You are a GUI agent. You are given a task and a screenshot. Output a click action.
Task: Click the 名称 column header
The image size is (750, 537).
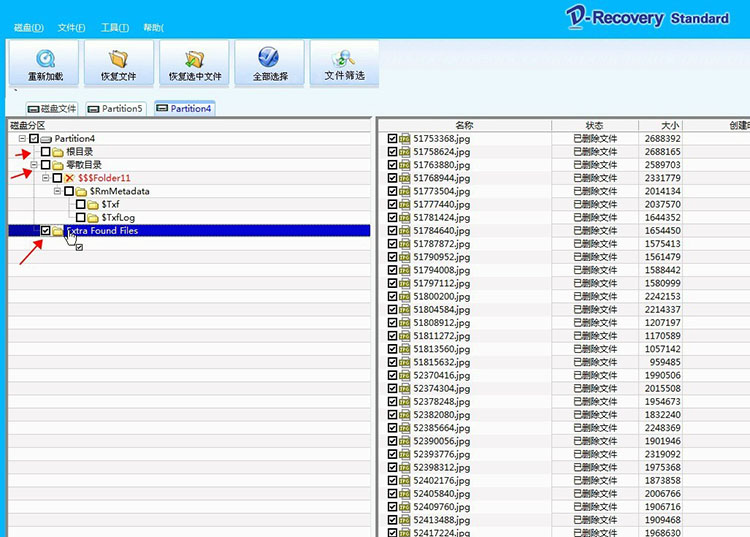(464, 125)
